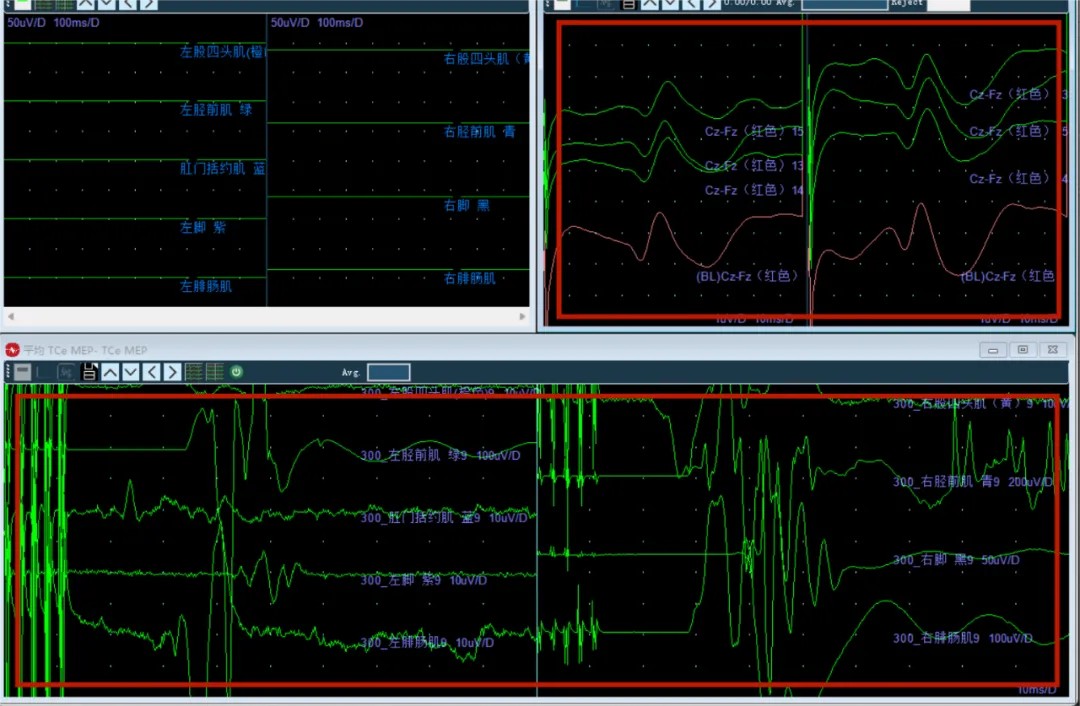Screen dimensions: 1080x706
Task: Click the Reject field in the top-right window
Action: coord(948,4)
